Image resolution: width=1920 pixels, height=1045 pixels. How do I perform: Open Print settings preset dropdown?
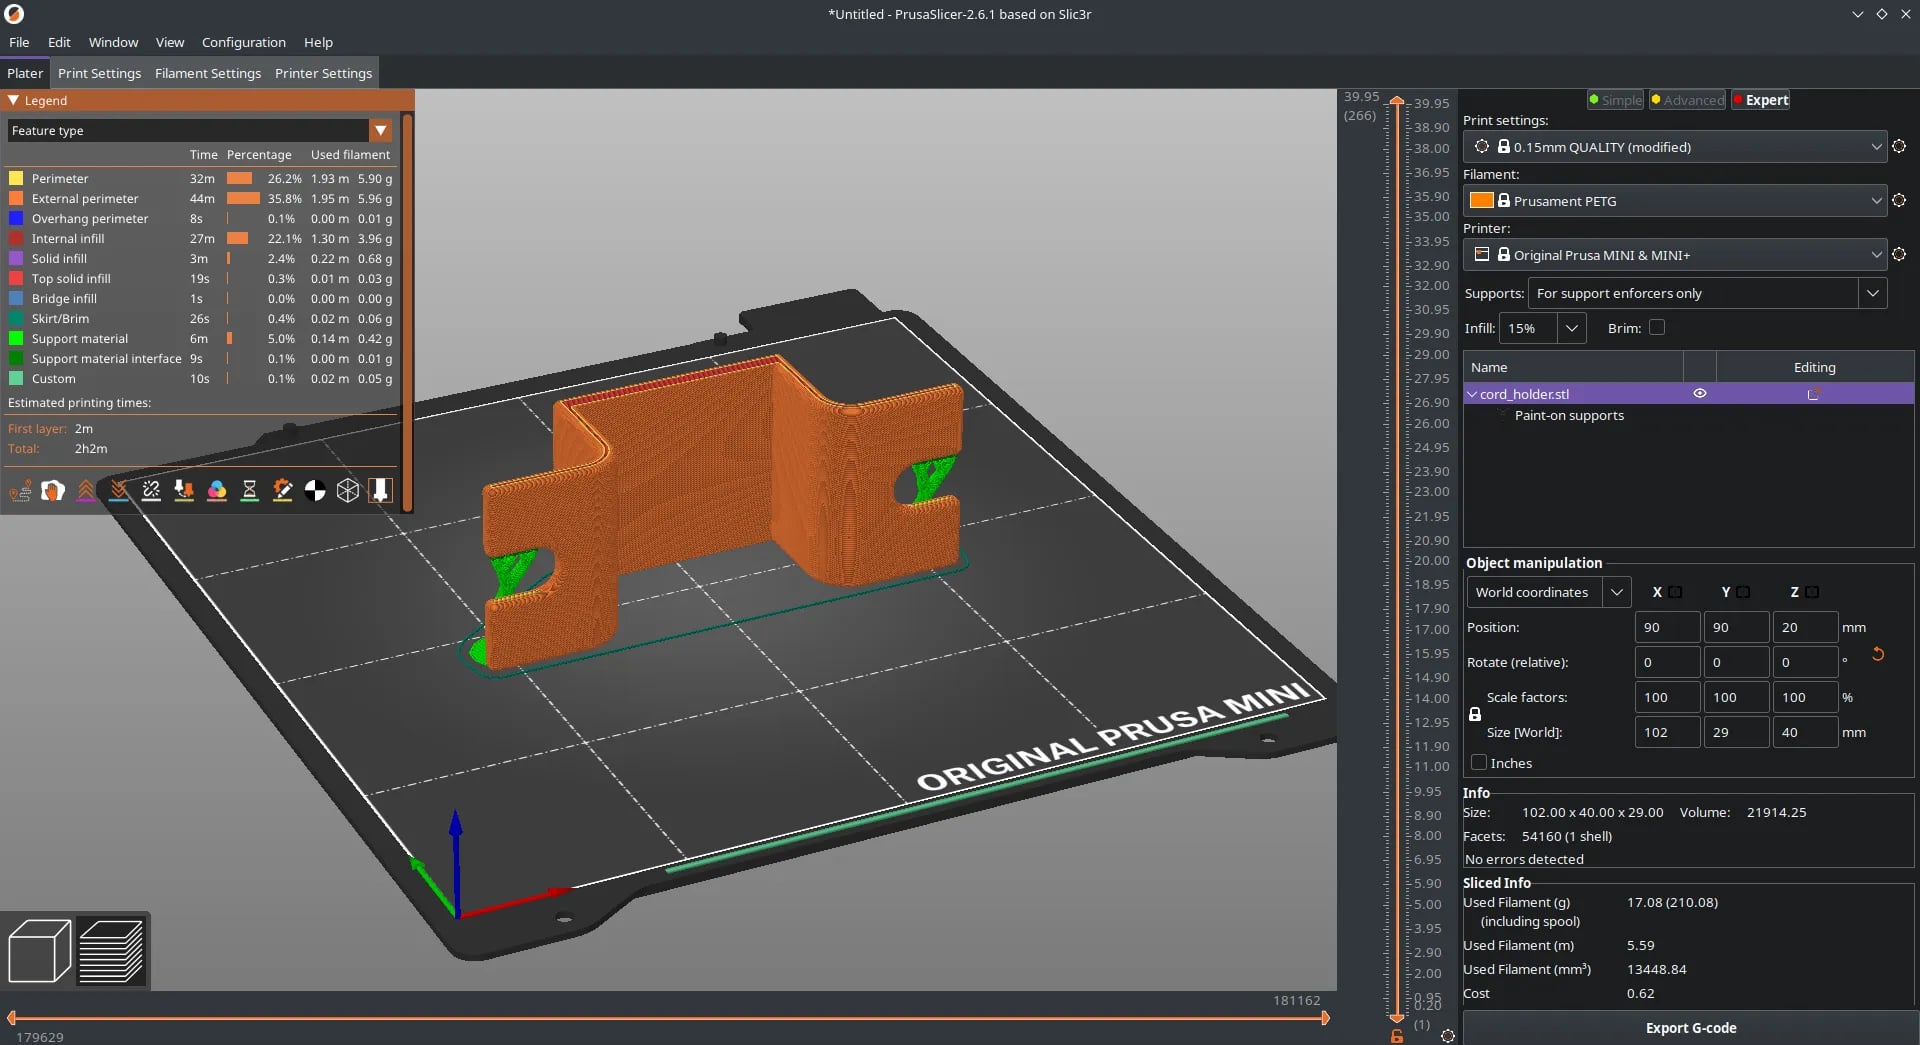pos(1675,146)
